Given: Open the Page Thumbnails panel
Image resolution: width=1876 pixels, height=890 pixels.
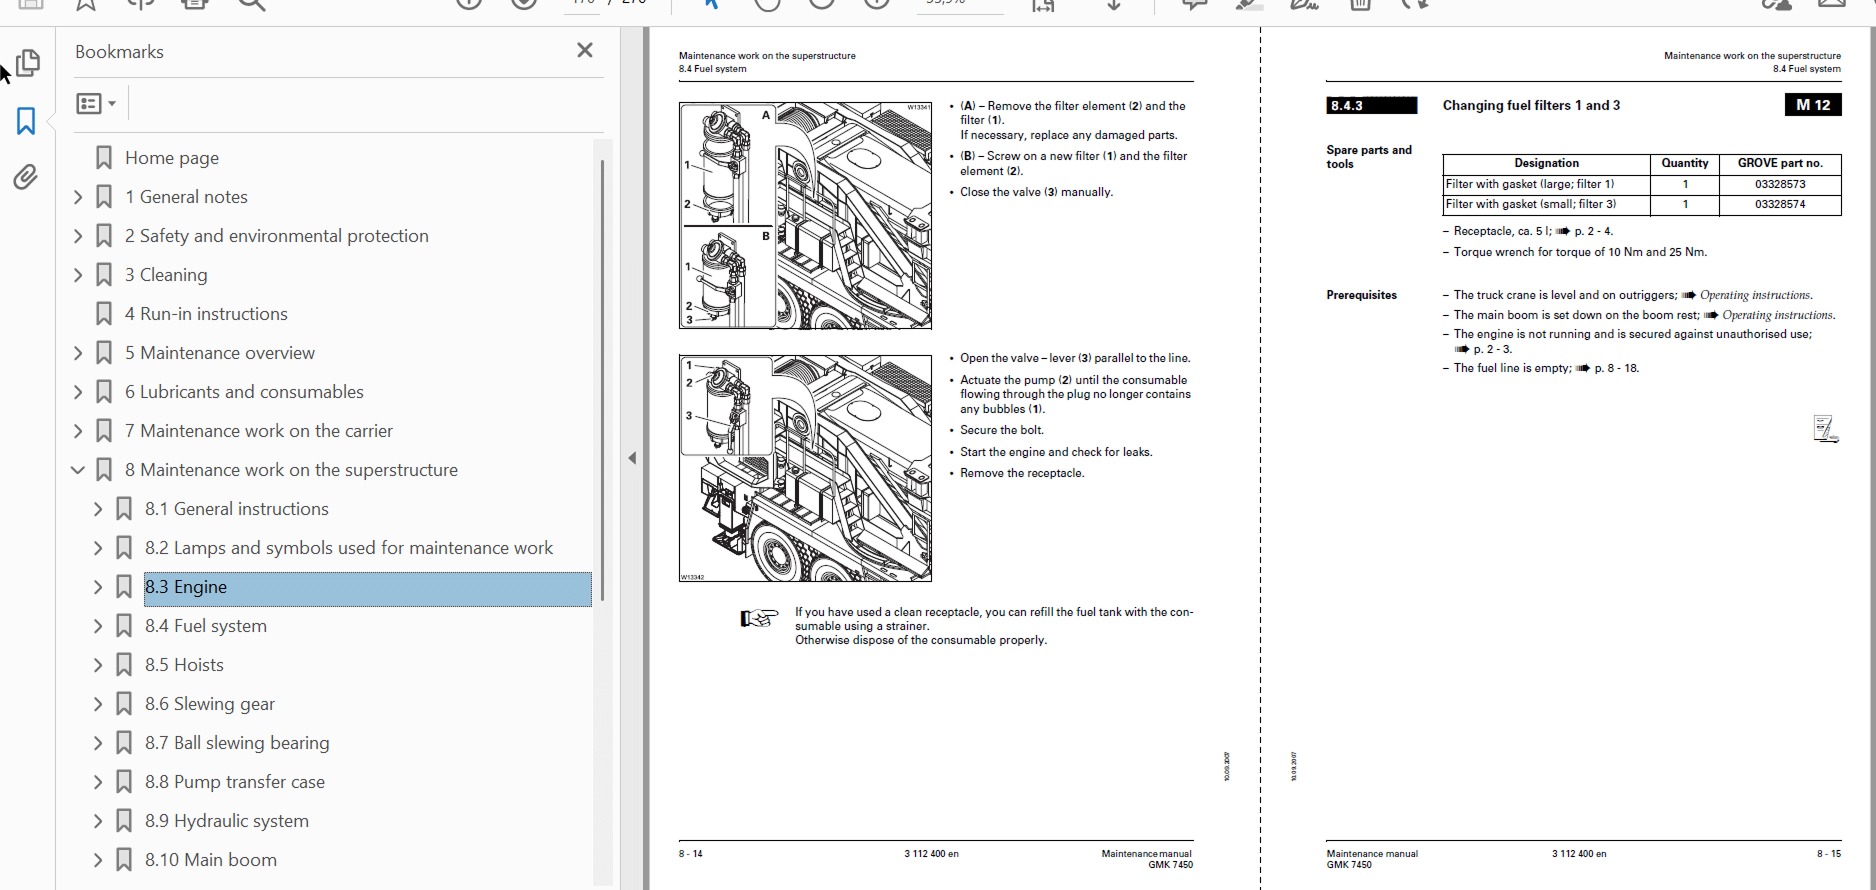Looking at the screenshot, I should point(27,63).
